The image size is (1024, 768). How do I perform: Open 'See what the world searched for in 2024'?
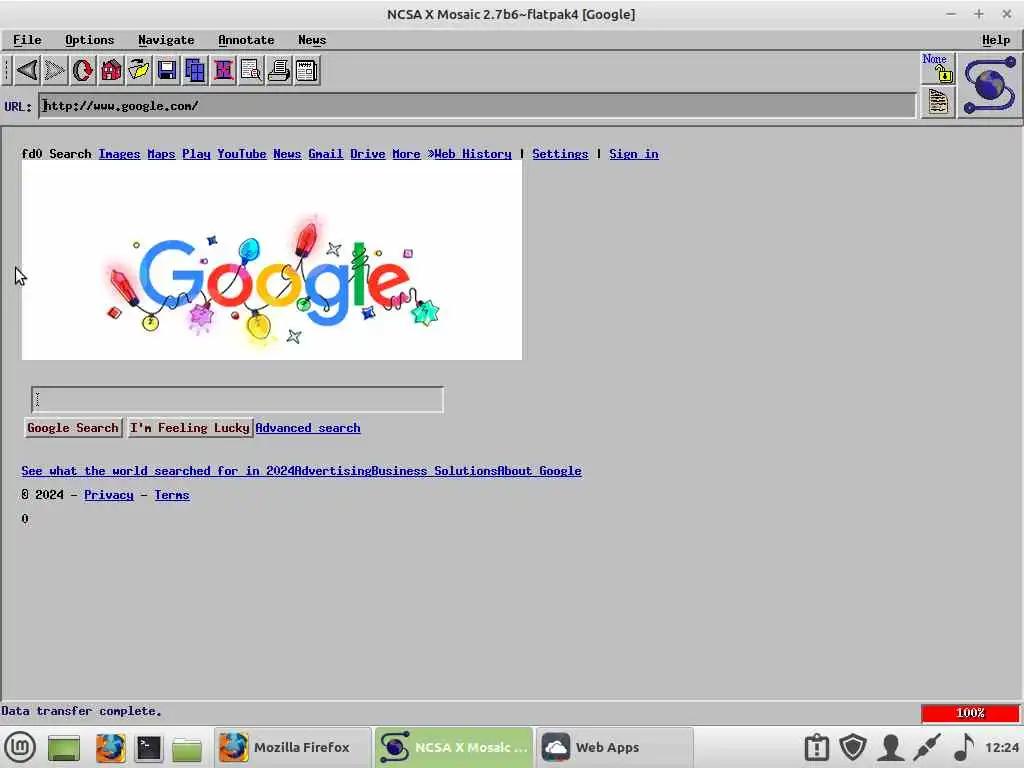pos(158,471)
